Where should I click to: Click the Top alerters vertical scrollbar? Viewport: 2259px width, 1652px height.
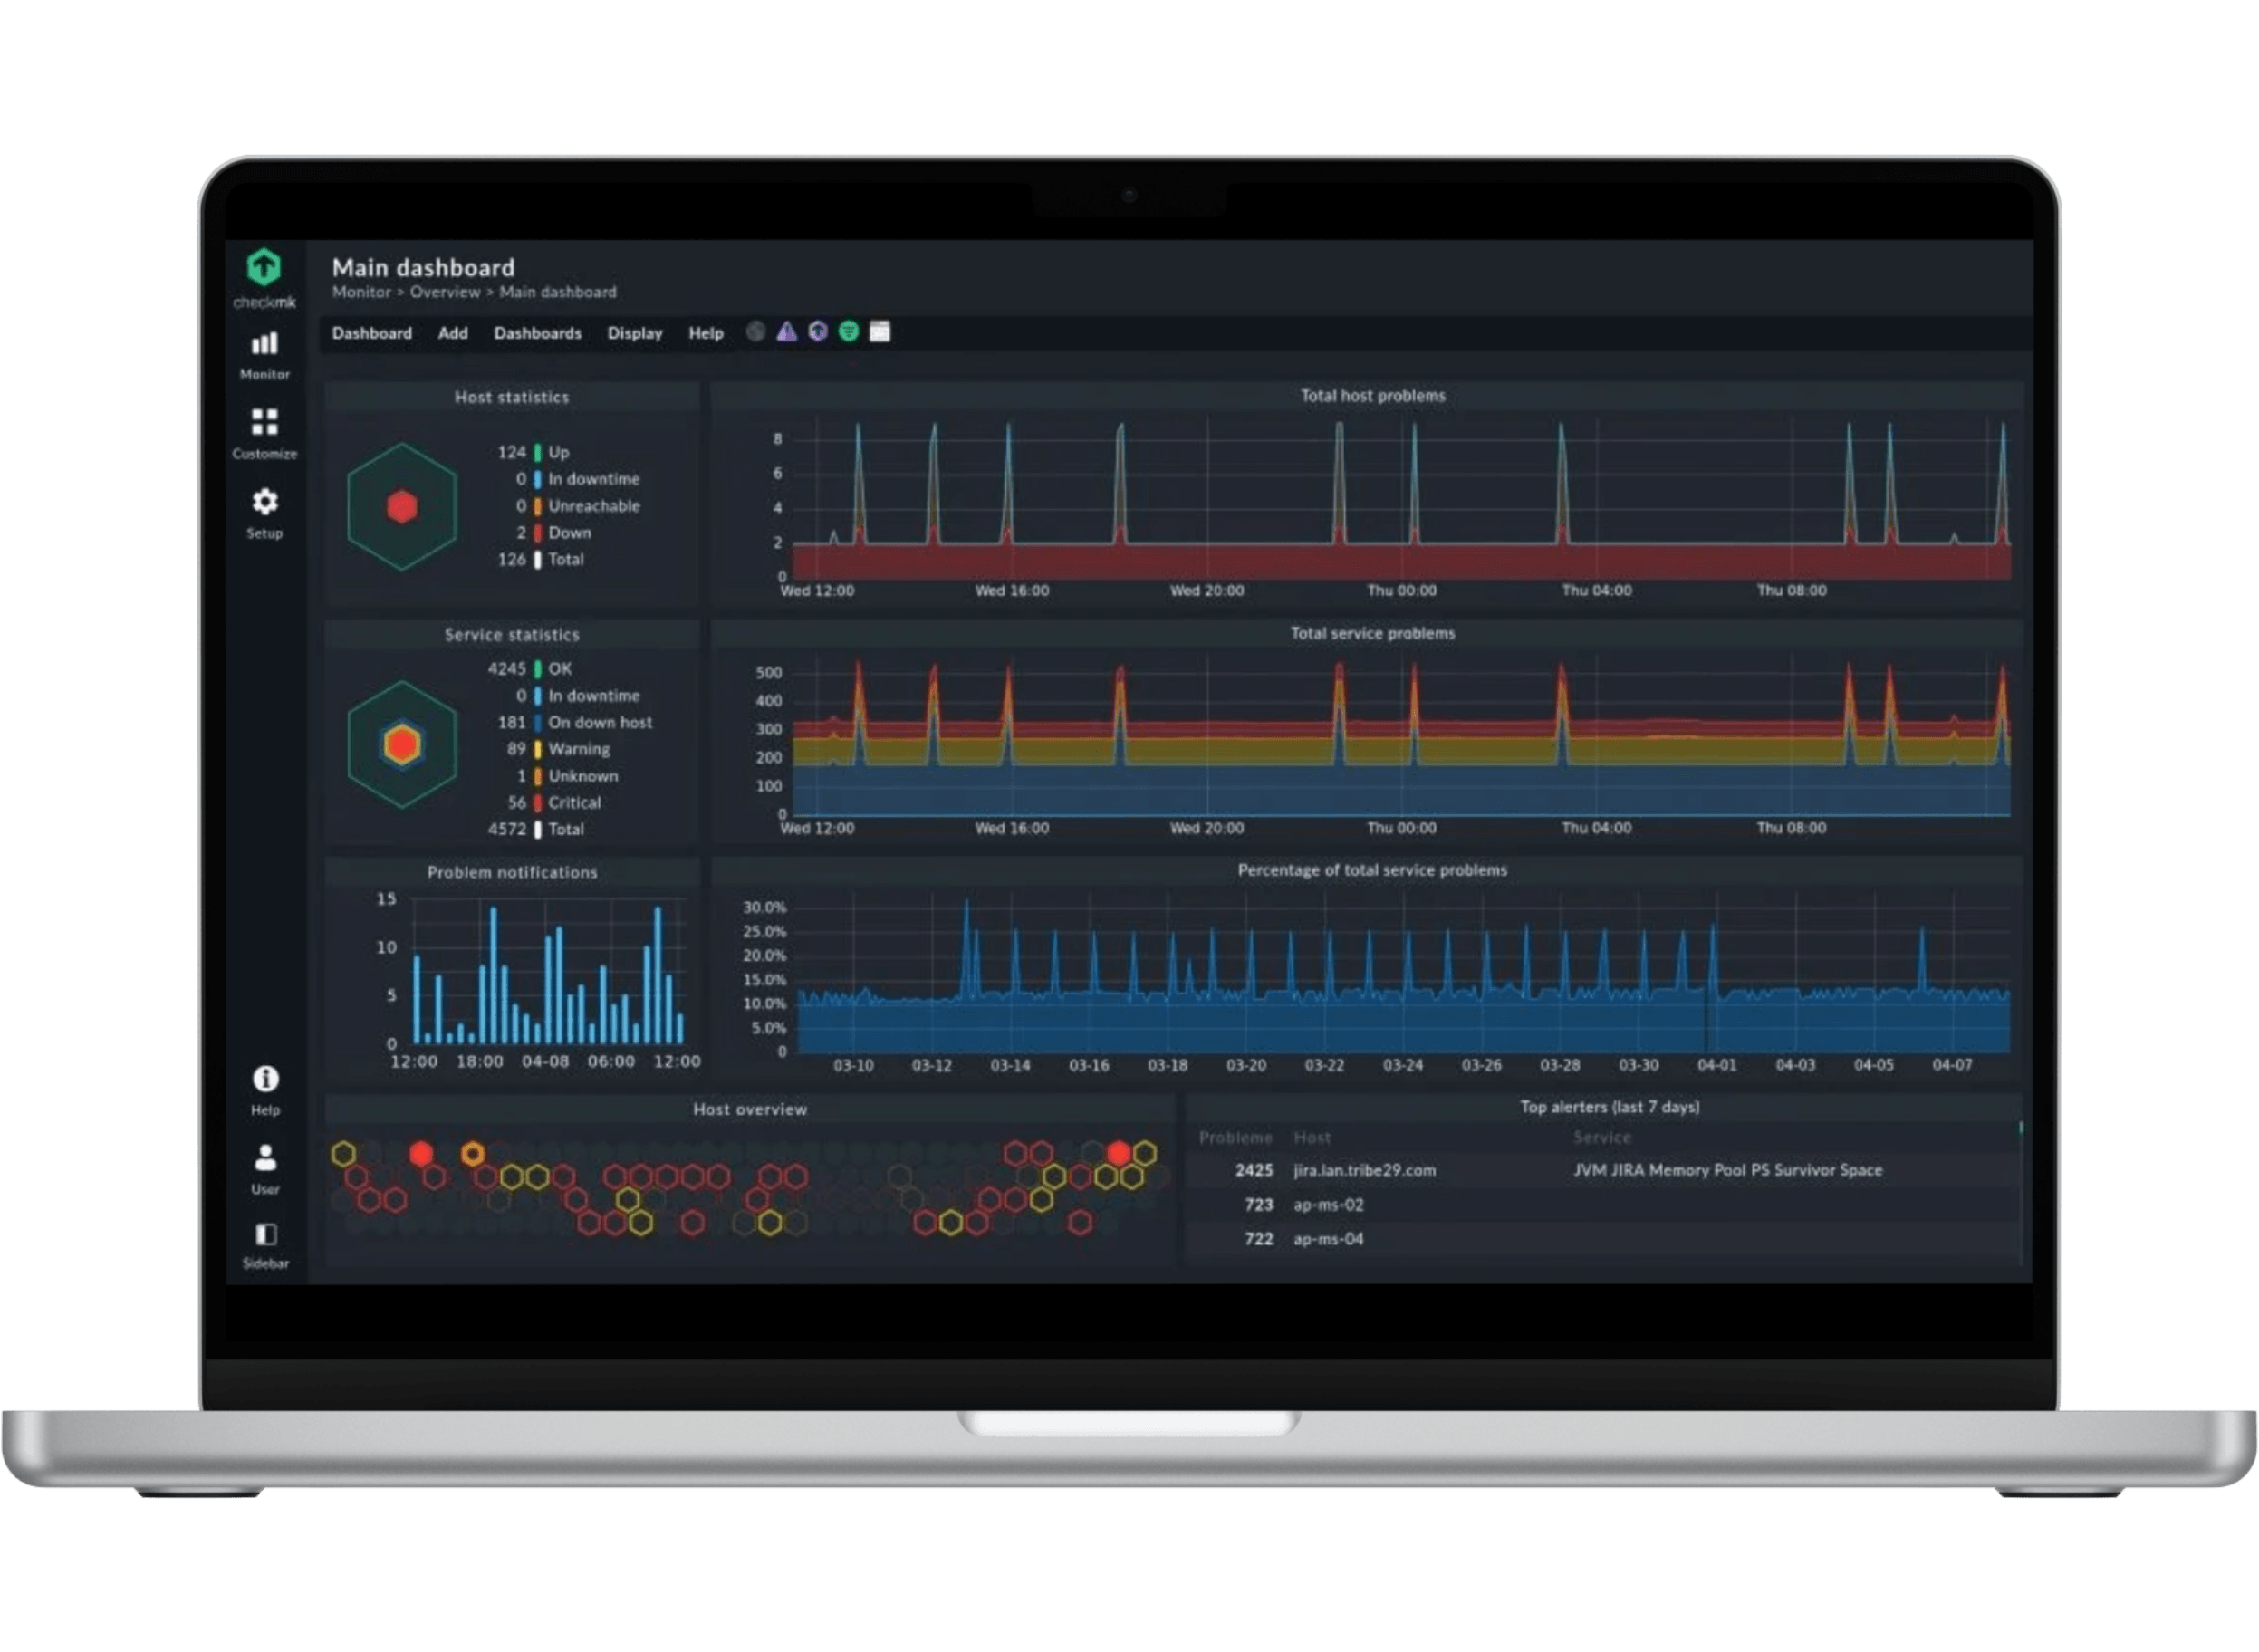(x=2021, y=1192)
